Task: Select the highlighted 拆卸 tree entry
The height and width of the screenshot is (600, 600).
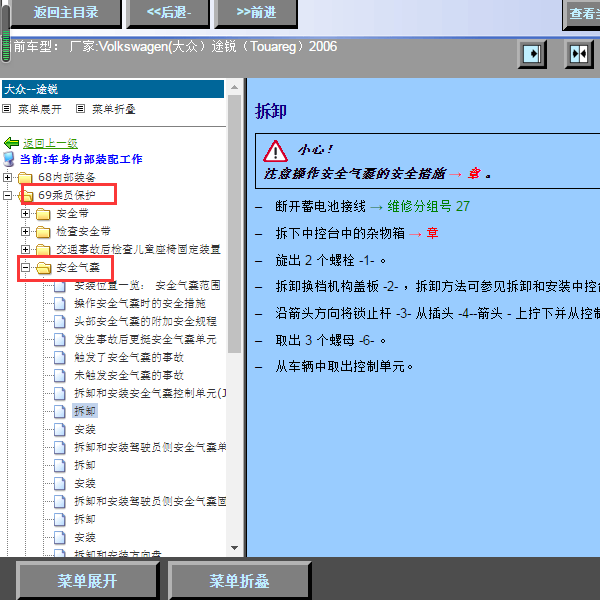Action: pos(85,411)
